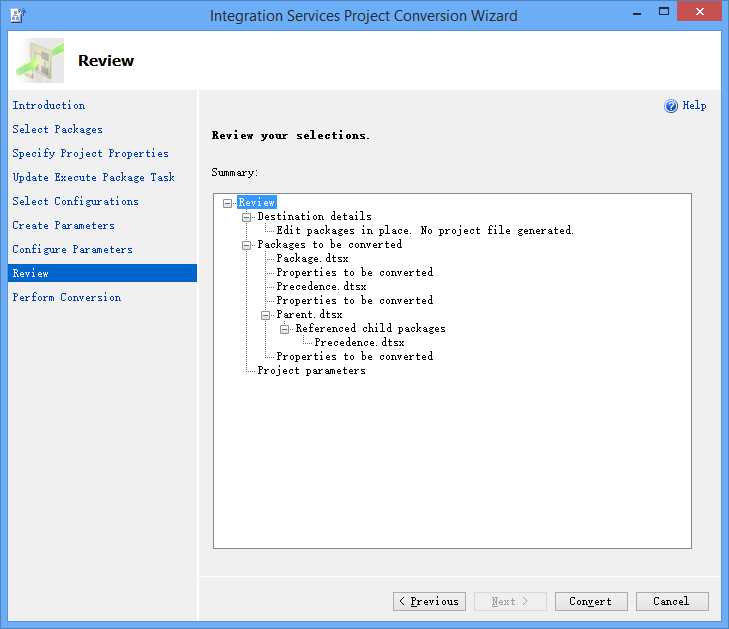Open Specify Project Properties step
The height and width of the screenshot is (629, 729).
pyautogui.click(x=90, y=153)
